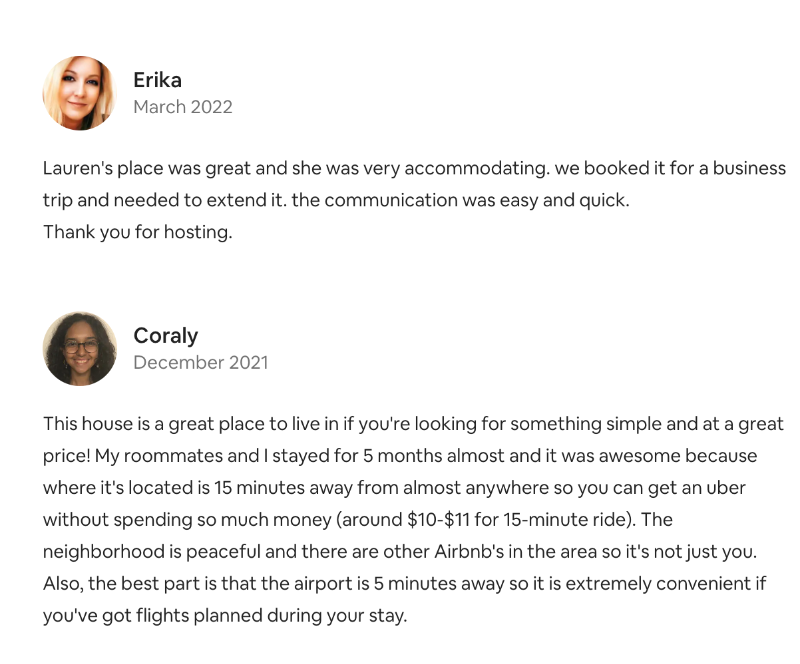Open Coraly's profile photo
Viewport: 800px width, 664px height.
[x=80, y=349]
